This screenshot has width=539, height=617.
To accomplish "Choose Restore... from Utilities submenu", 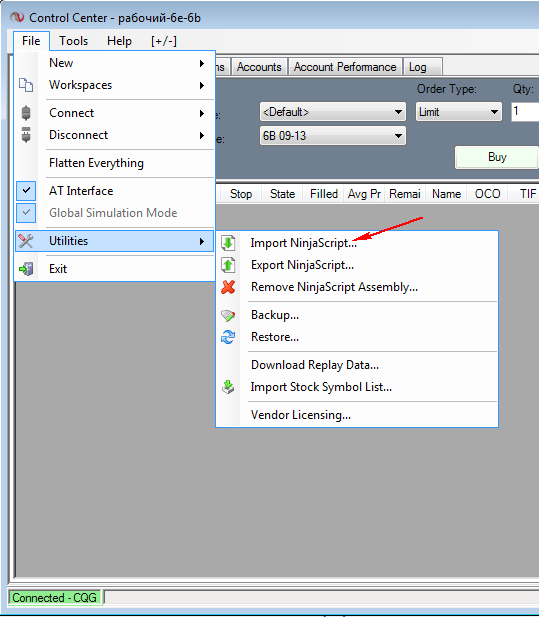I will [x=356, y=337].
